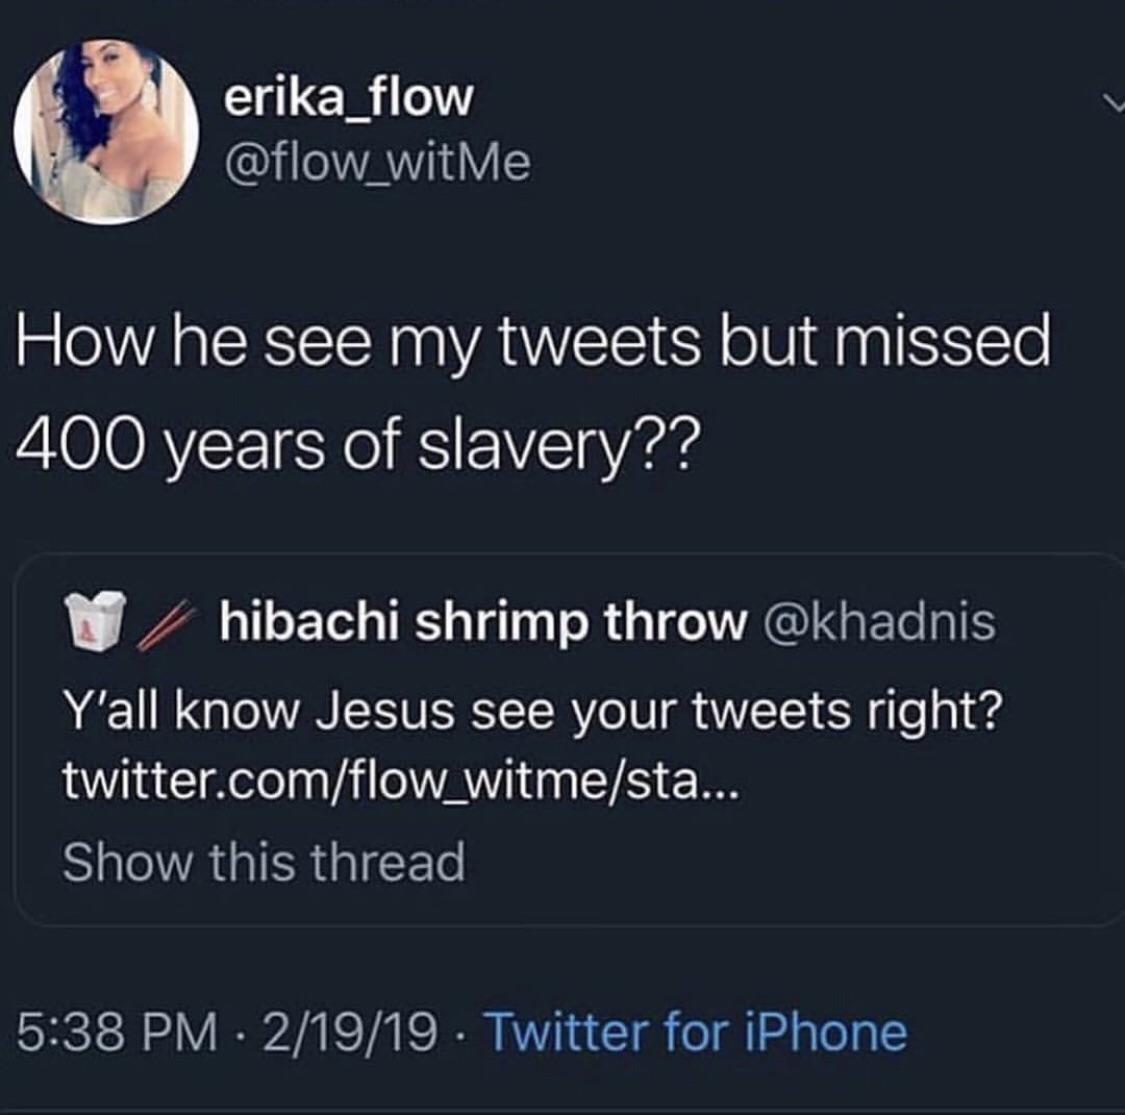Screen dimensions: 1125x1115
Task: Expand the tweet options chevron
Action: (x=1111, y=102)
